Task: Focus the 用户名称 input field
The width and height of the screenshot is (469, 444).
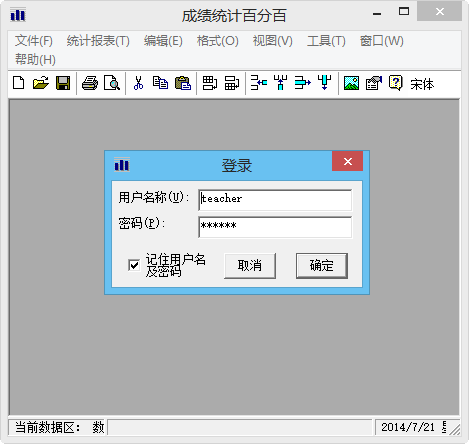Action: click(x=275, y=200)
